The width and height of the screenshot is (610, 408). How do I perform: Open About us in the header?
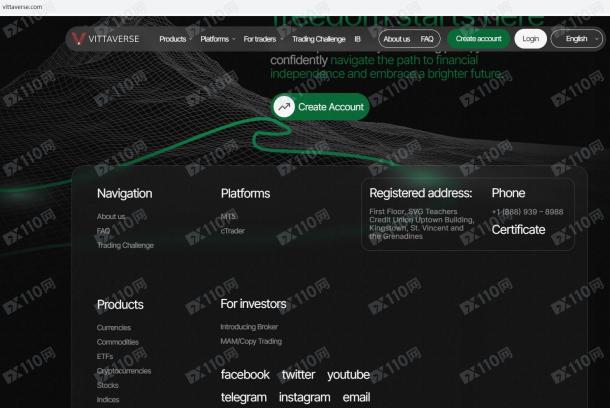396,39
